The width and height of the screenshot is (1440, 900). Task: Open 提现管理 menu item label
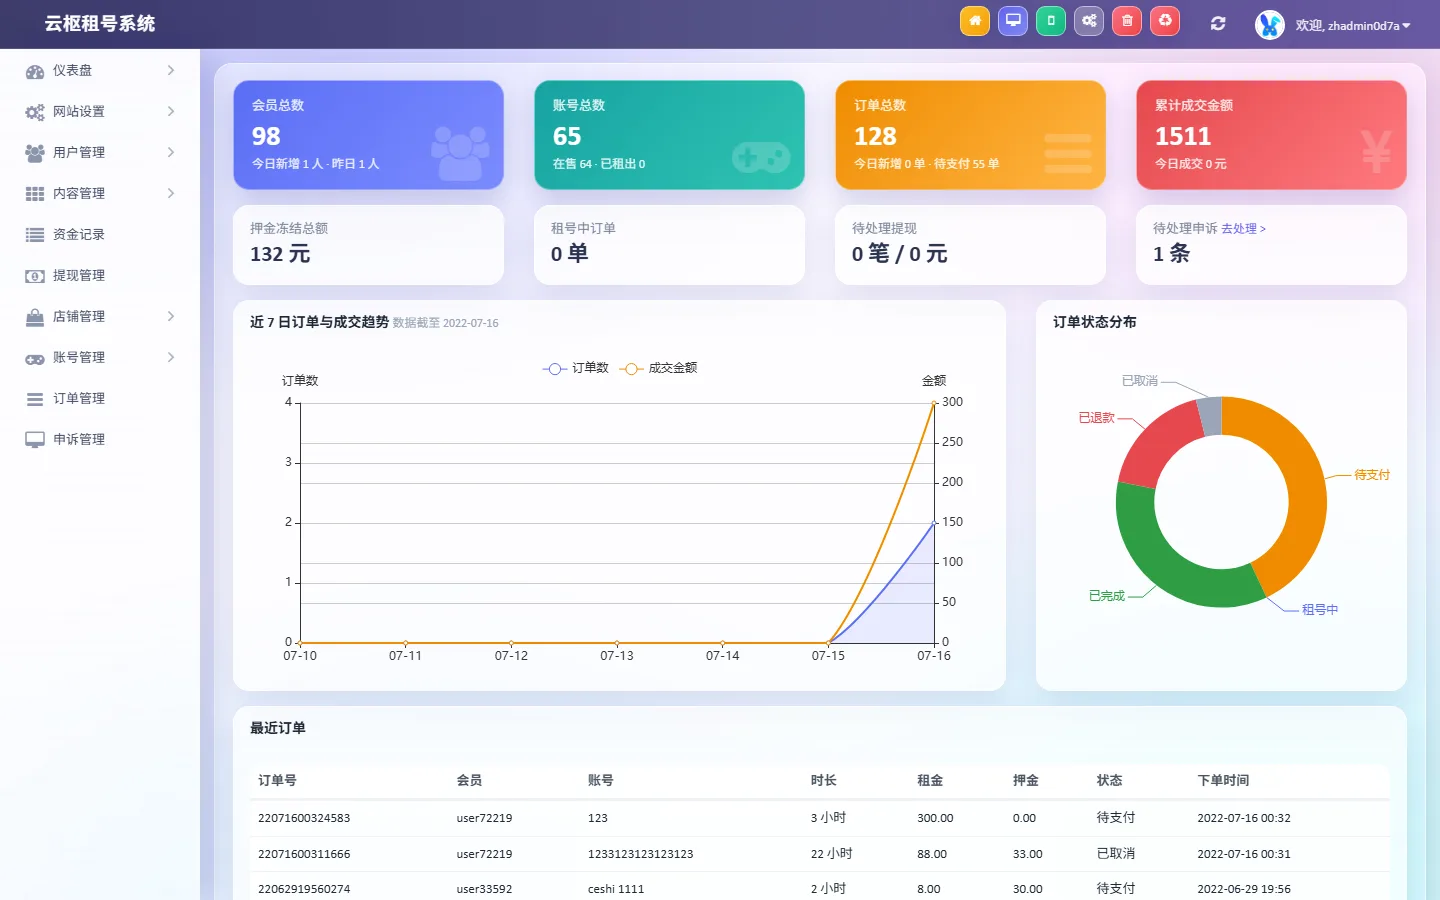point(79,275)
